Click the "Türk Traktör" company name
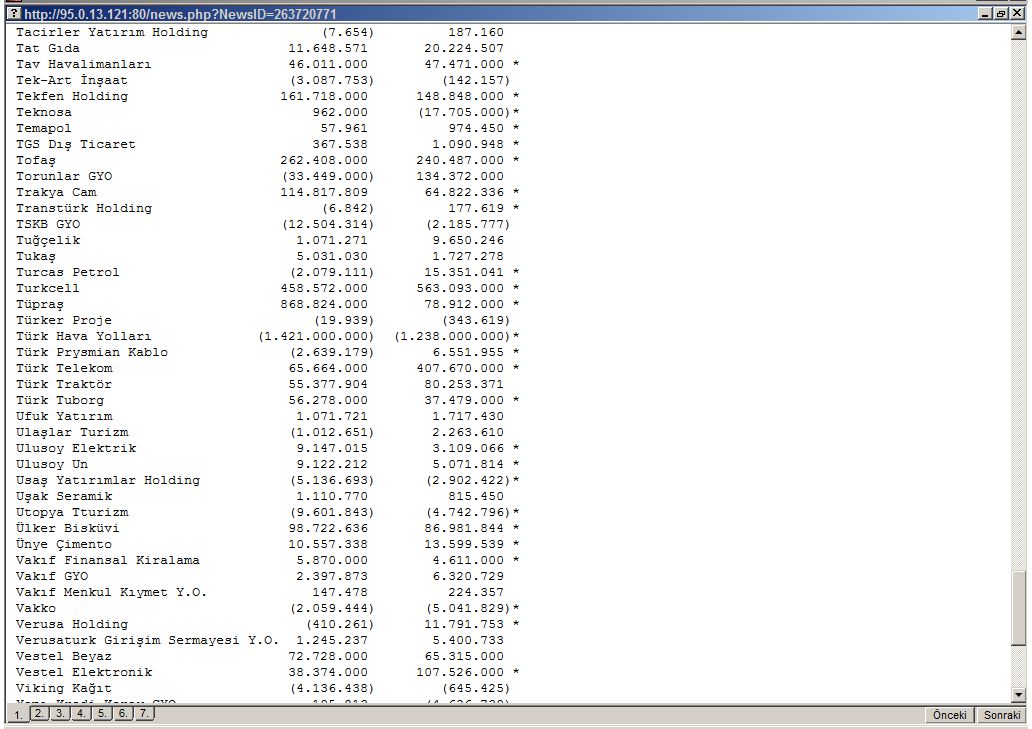 tap(64, 384)
